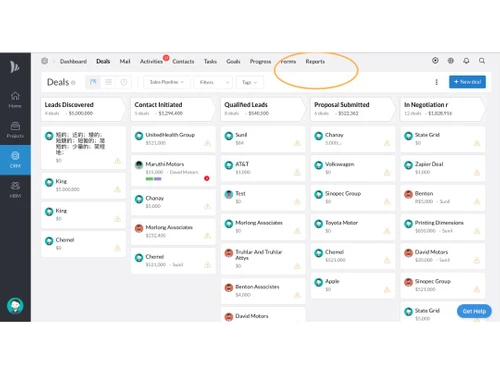
Task: Open the Printing Dimensions deal card
Action: click(x=443, y=227)
